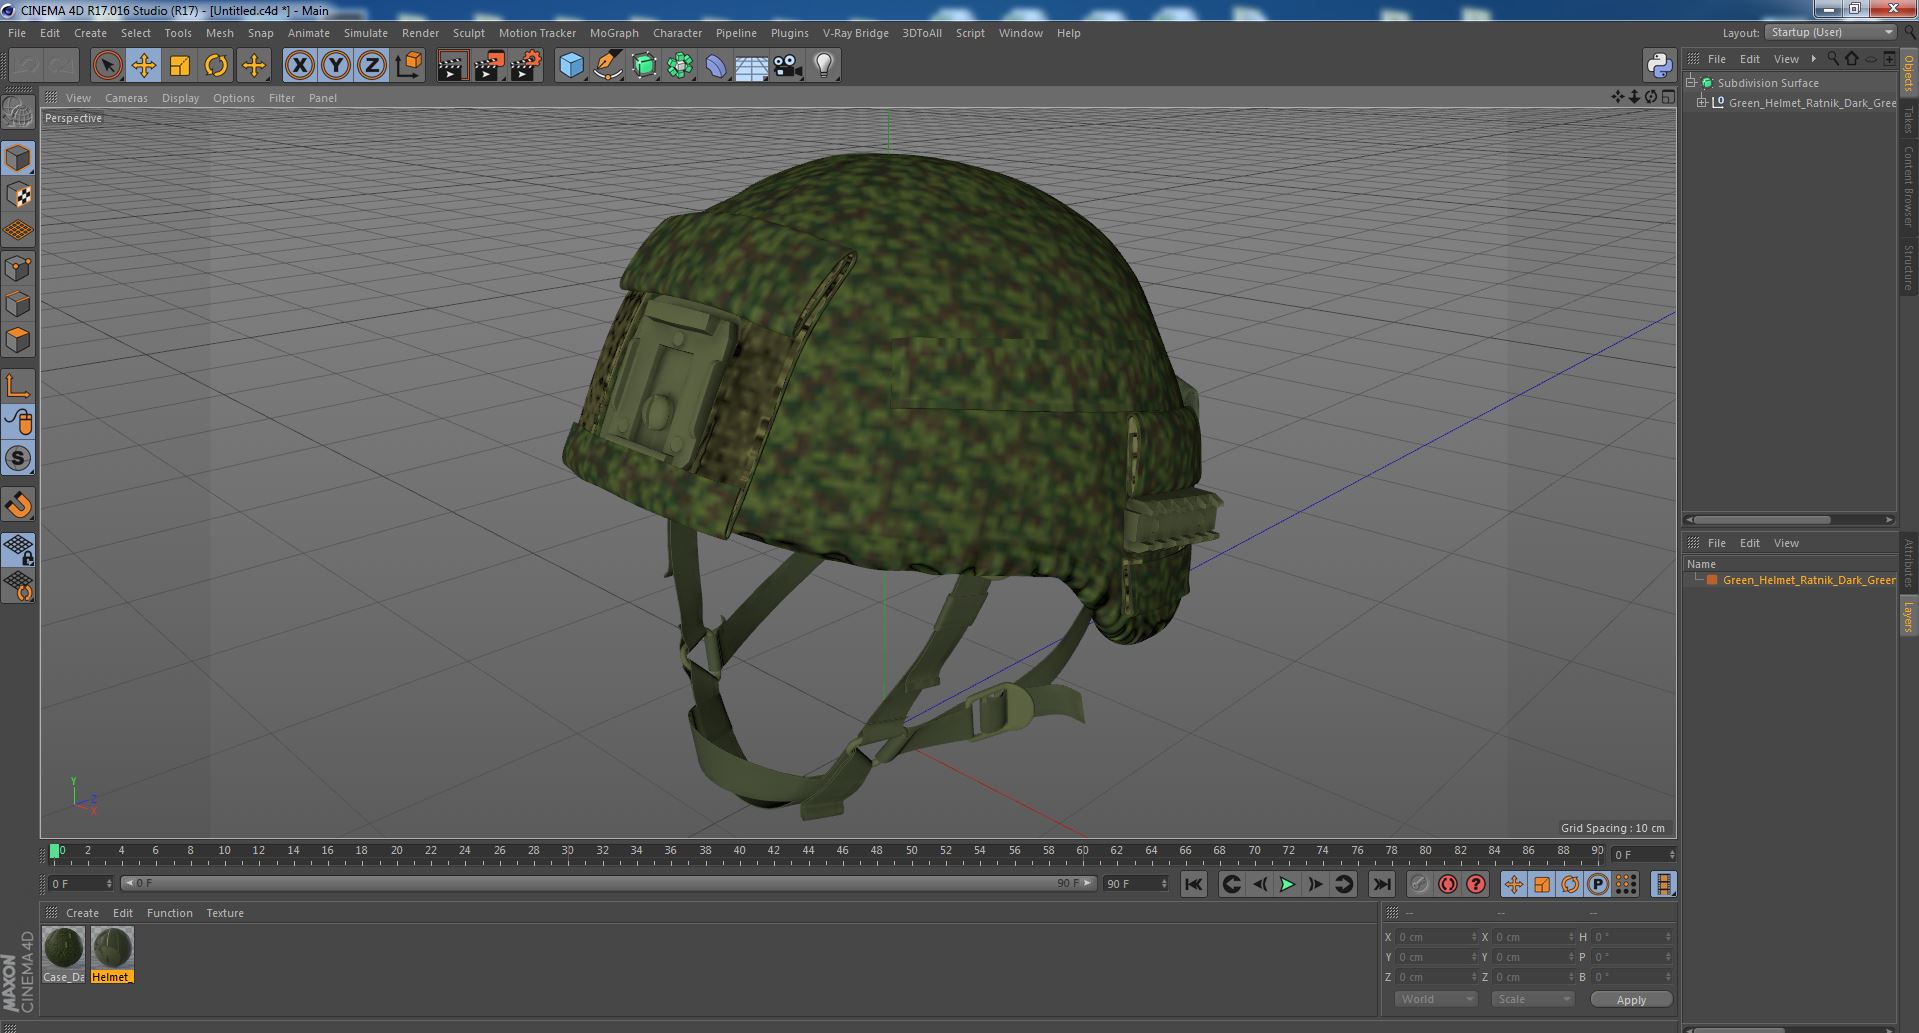Open the Scale mode dropdown
Screen dimensions: 1919x1033
1532,999
